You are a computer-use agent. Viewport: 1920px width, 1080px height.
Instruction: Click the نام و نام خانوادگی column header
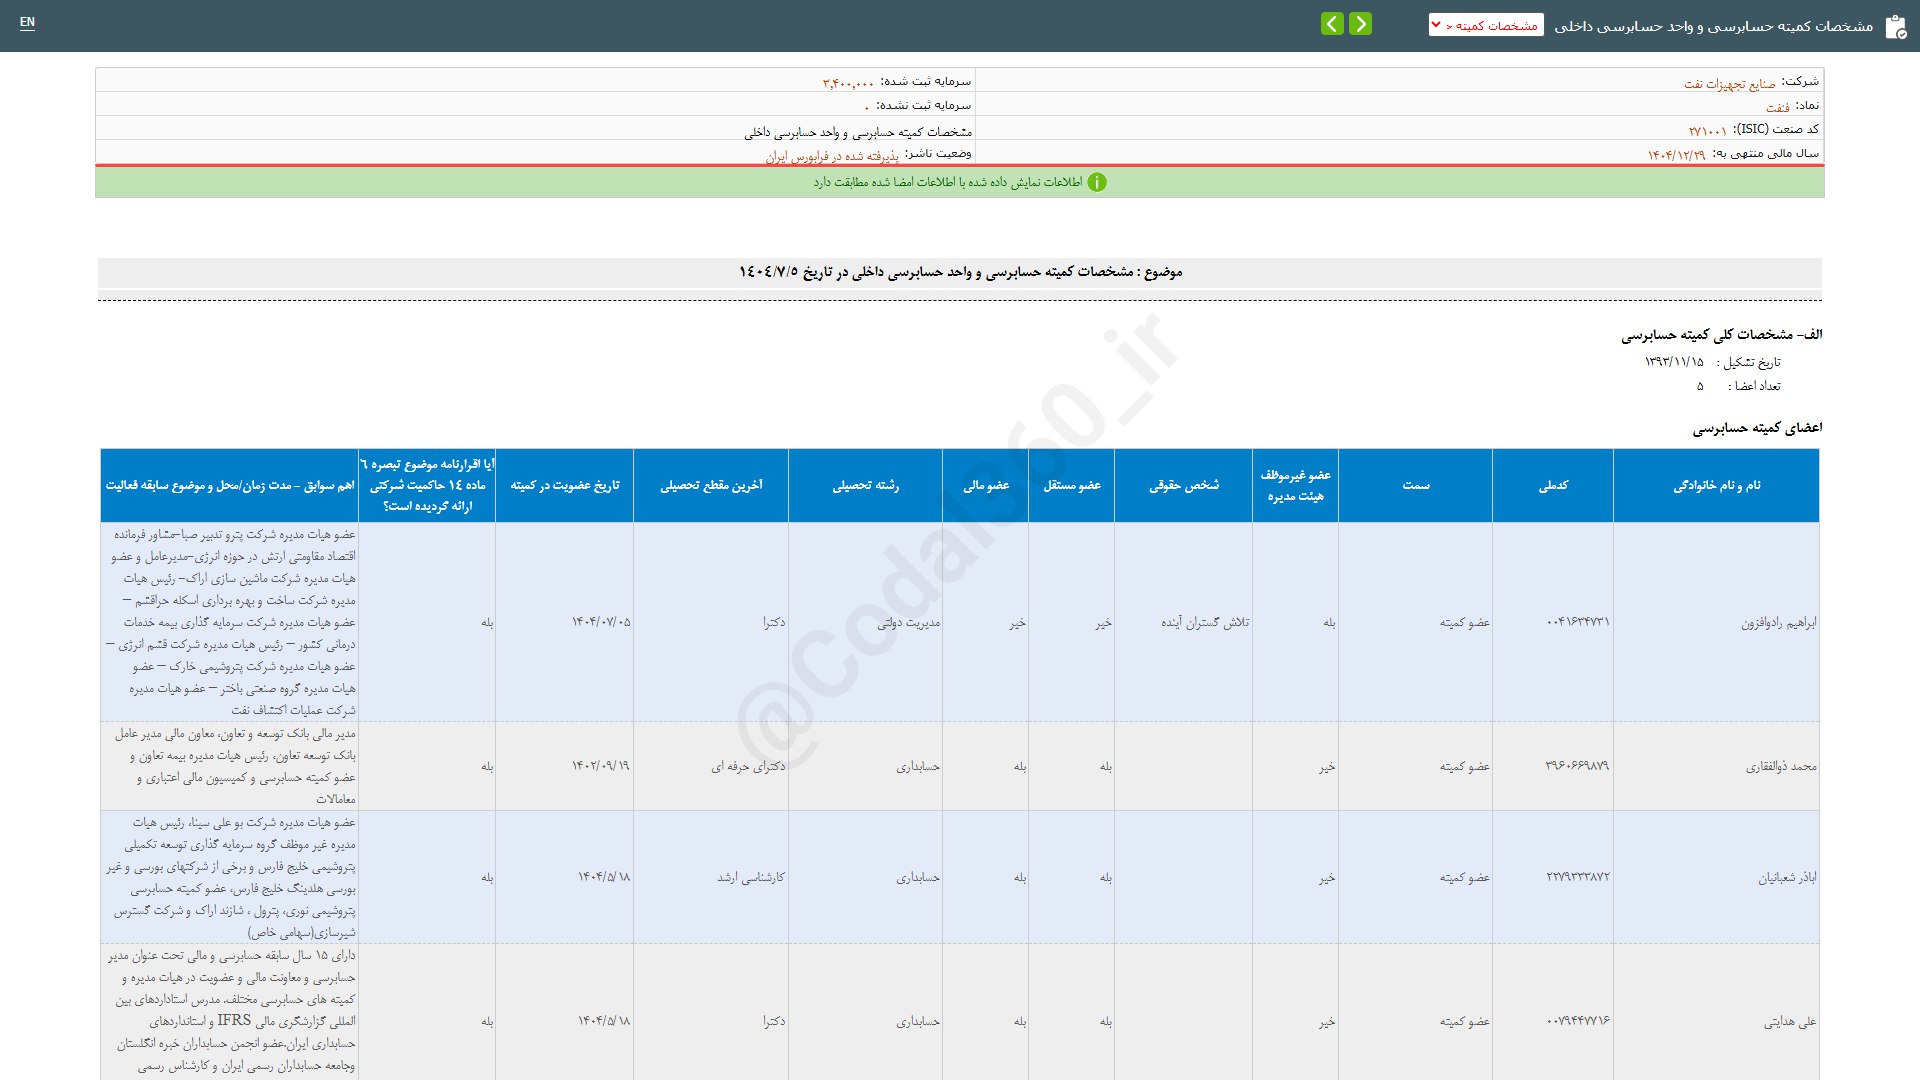1716,486
